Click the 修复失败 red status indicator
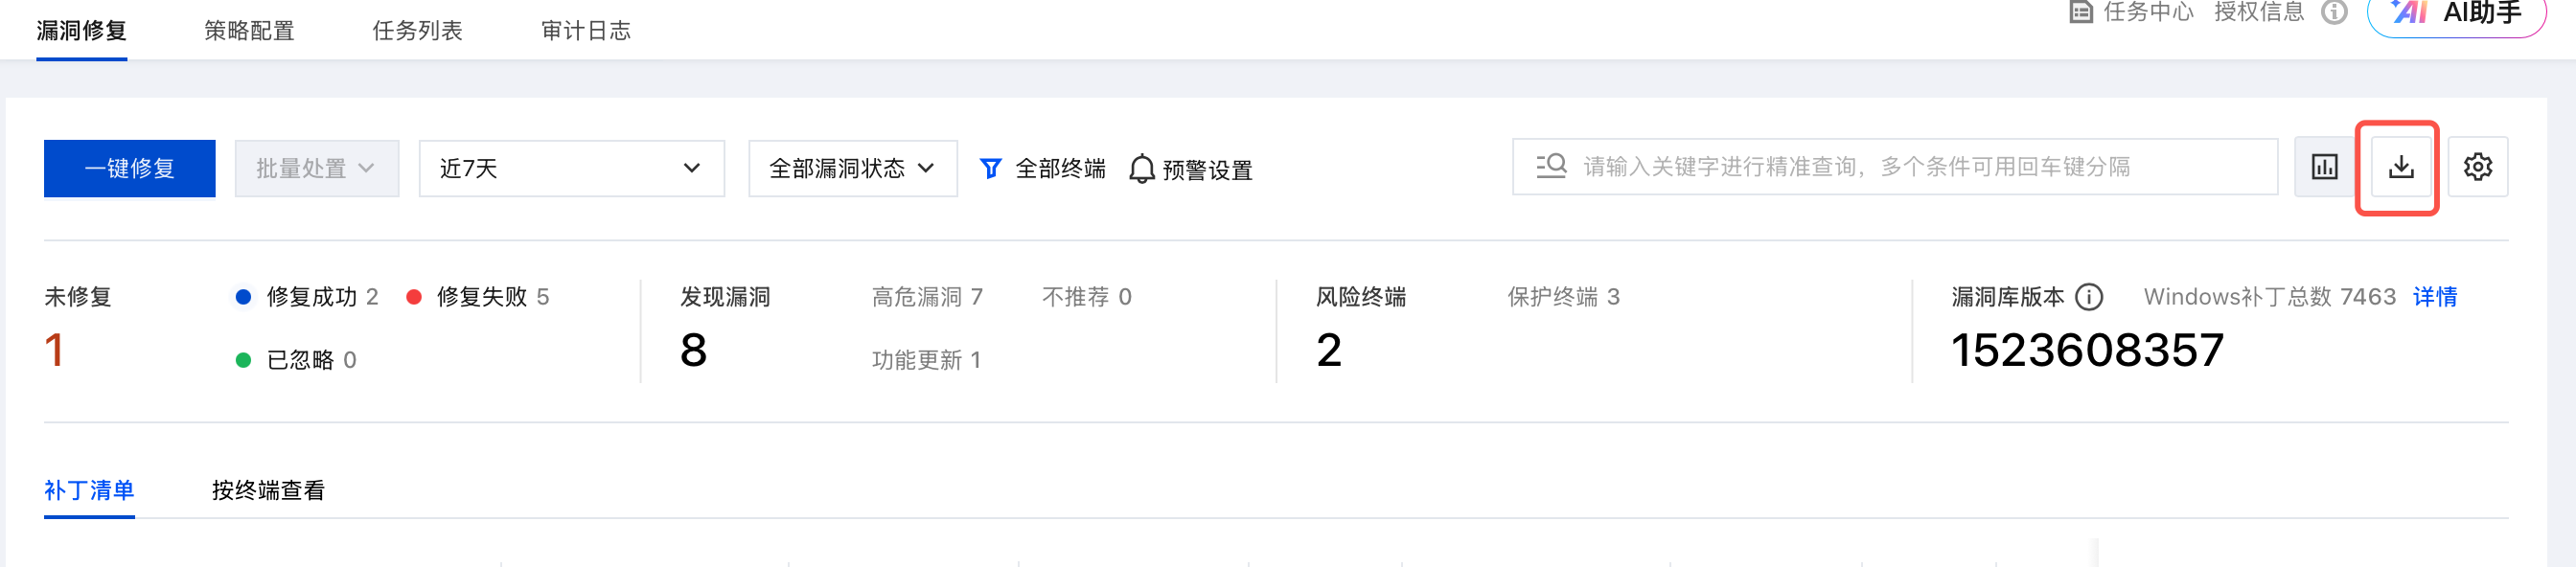The image size is (2576, 567). (413, 297)
